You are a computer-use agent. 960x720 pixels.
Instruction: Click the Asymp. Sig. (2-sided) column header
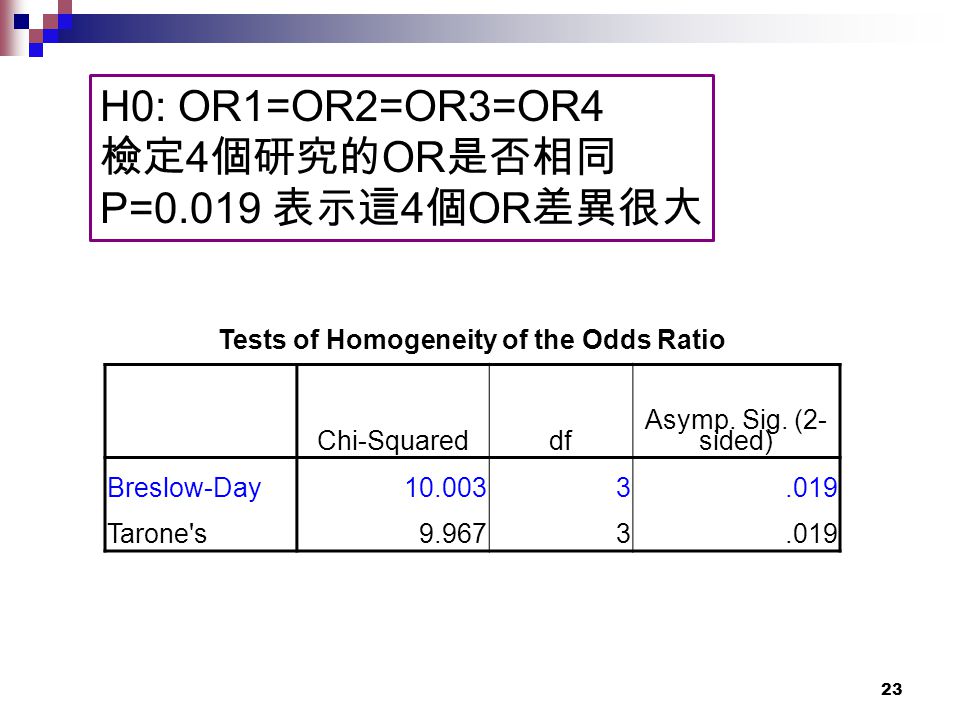click(736, 430)
